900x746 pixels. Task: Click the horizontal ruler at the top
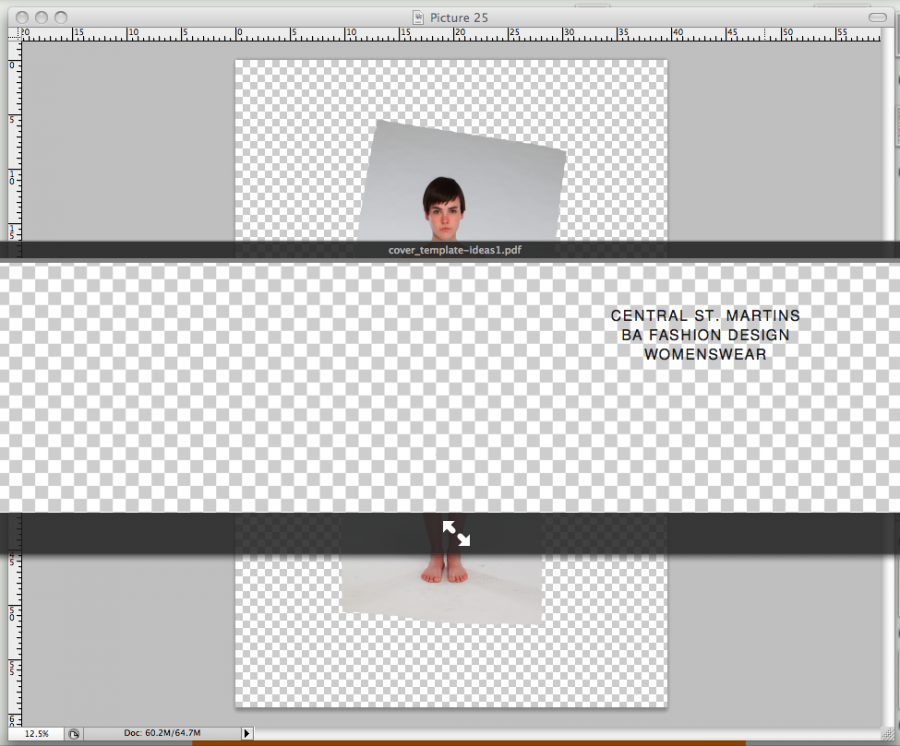point(451,34)
